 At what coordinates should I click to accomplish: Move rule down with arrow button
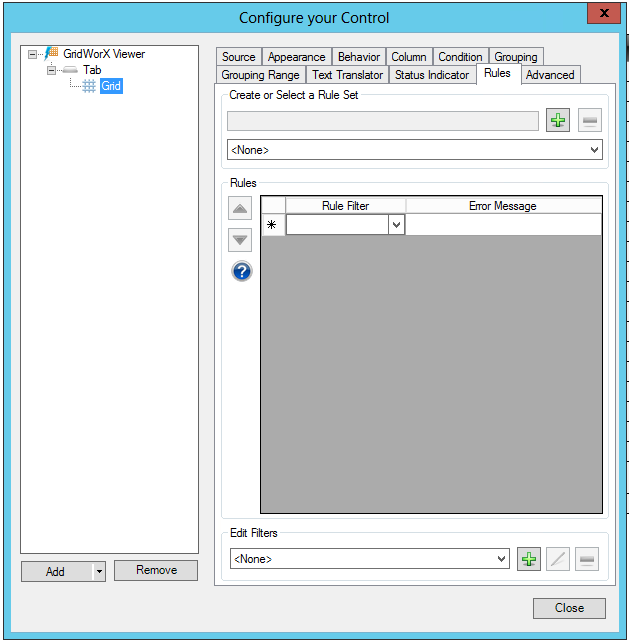[x=240, y=240]
